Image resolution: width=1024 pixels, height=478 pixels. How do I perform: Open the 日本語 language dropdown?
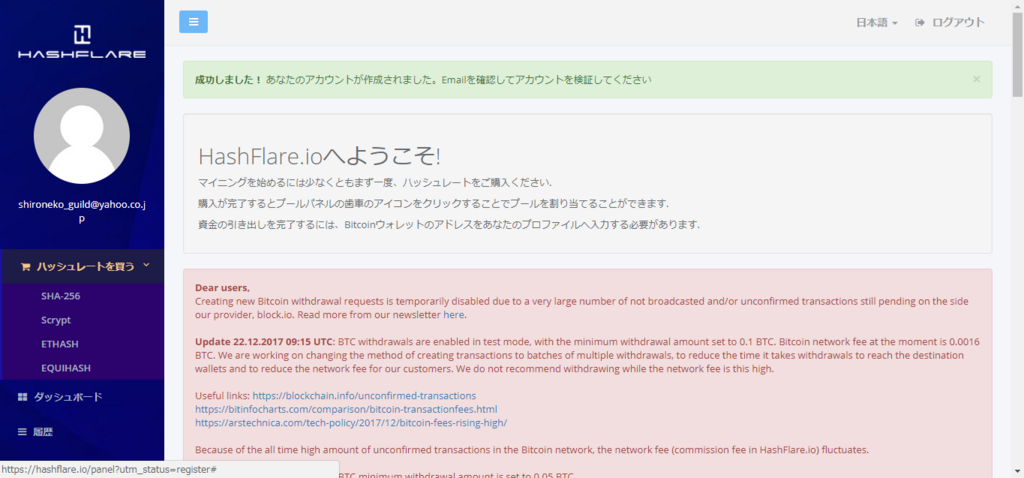[x=876, y=22]
